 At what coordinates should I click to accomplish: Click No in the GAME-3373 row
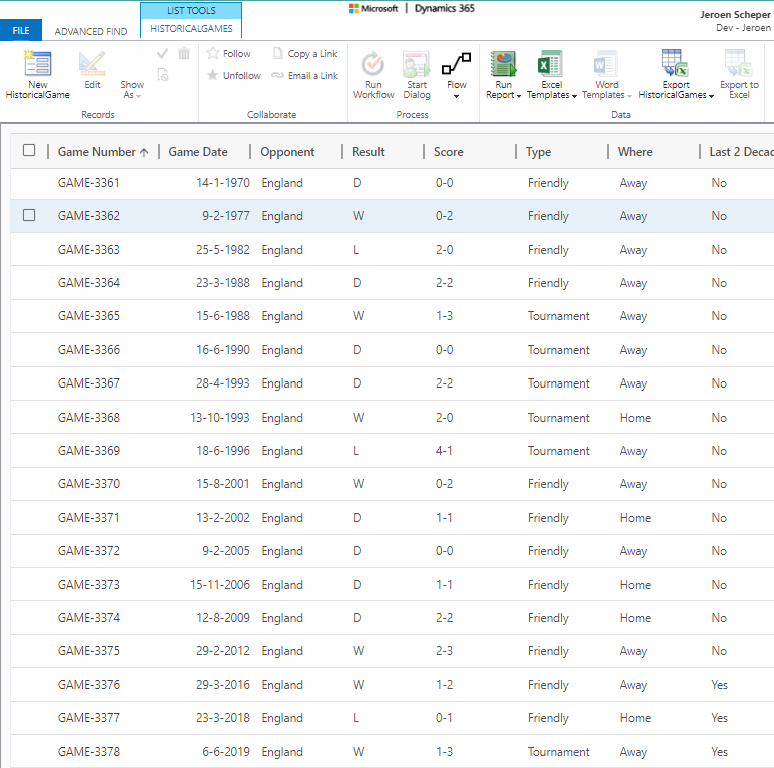[719, 585]
